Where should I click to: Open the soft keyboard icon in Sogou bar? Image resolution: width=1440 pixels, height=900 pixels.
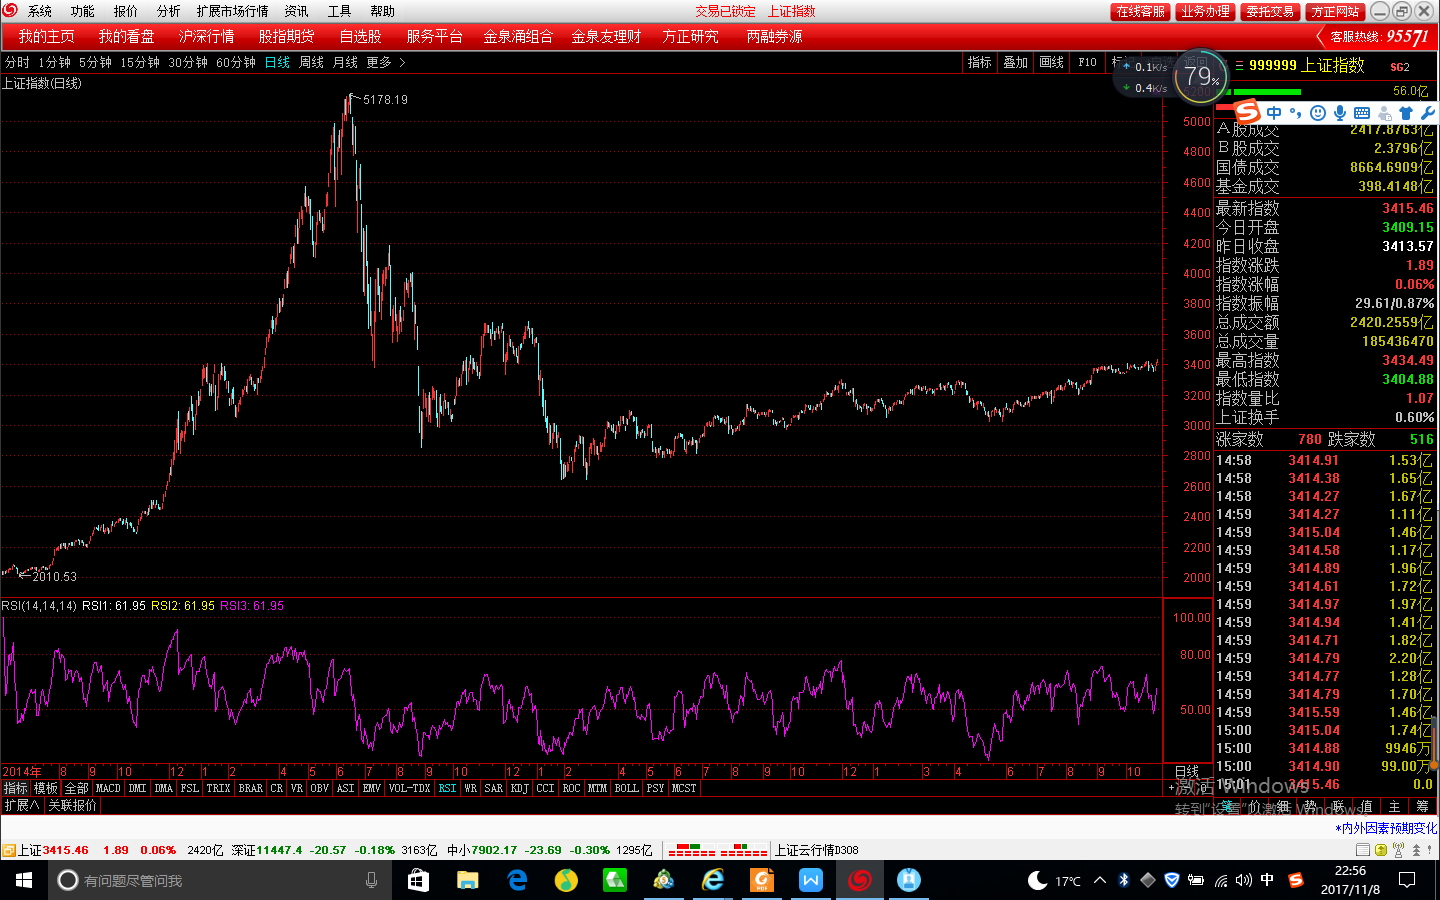click(1362, 113)
